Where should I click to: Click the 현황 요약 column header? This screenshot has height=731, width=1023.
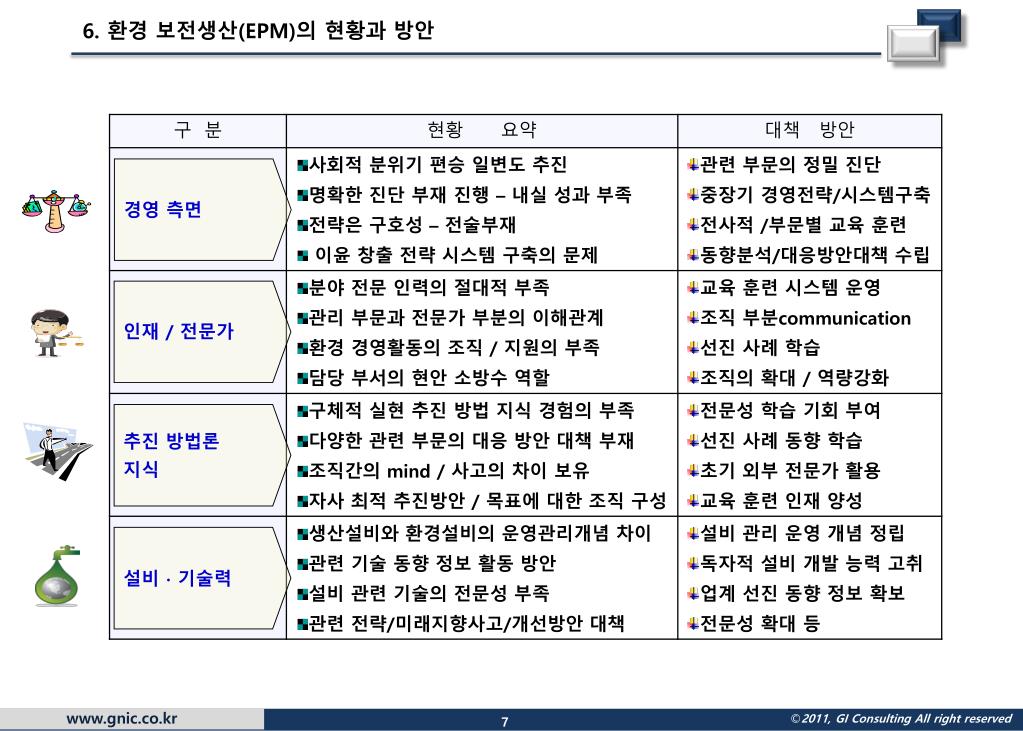pos(481,130)
